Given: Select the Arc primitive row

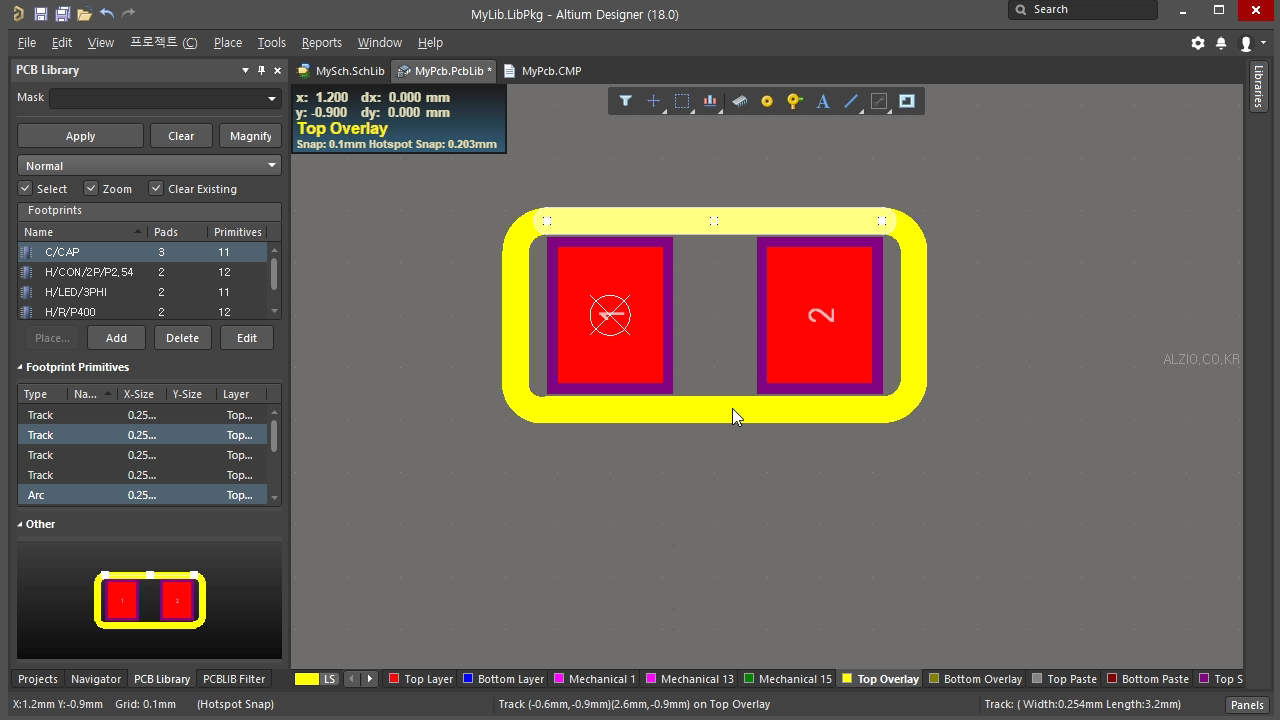Looking at the screenshot, I should [x=143, y=495].
